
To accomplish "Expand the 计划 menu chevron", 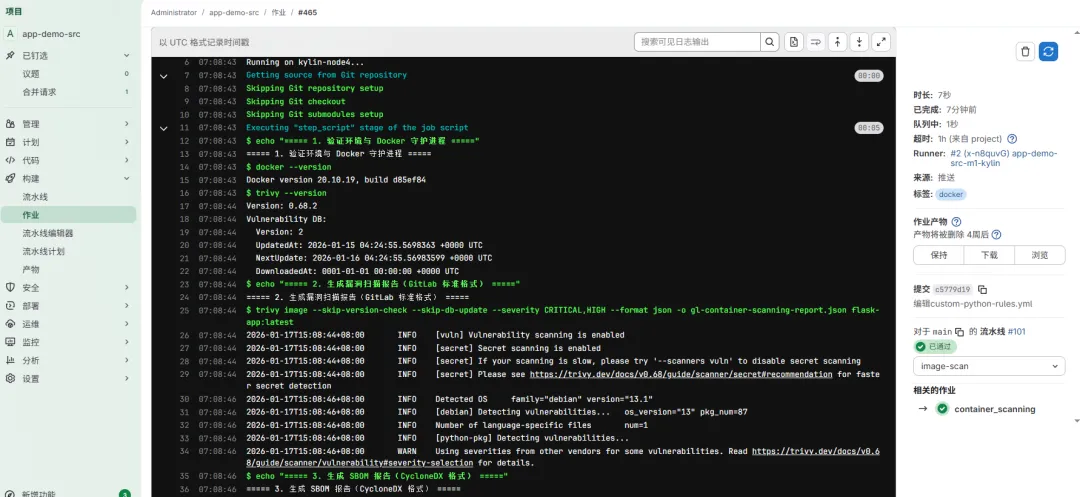I will (x=127, y=142).
